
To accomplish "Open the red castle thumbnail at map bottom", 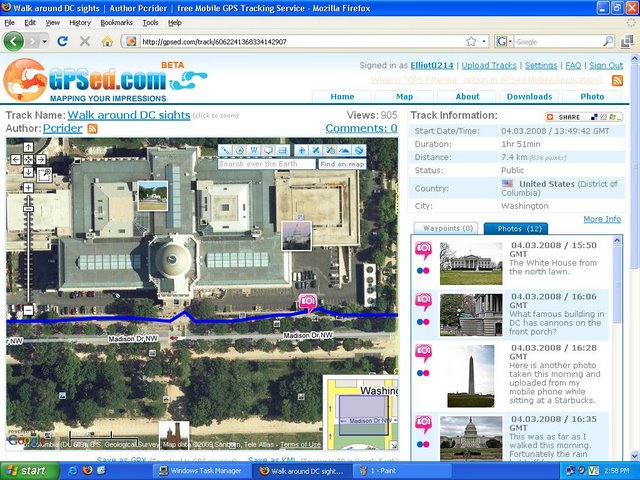I will (174, 436).
